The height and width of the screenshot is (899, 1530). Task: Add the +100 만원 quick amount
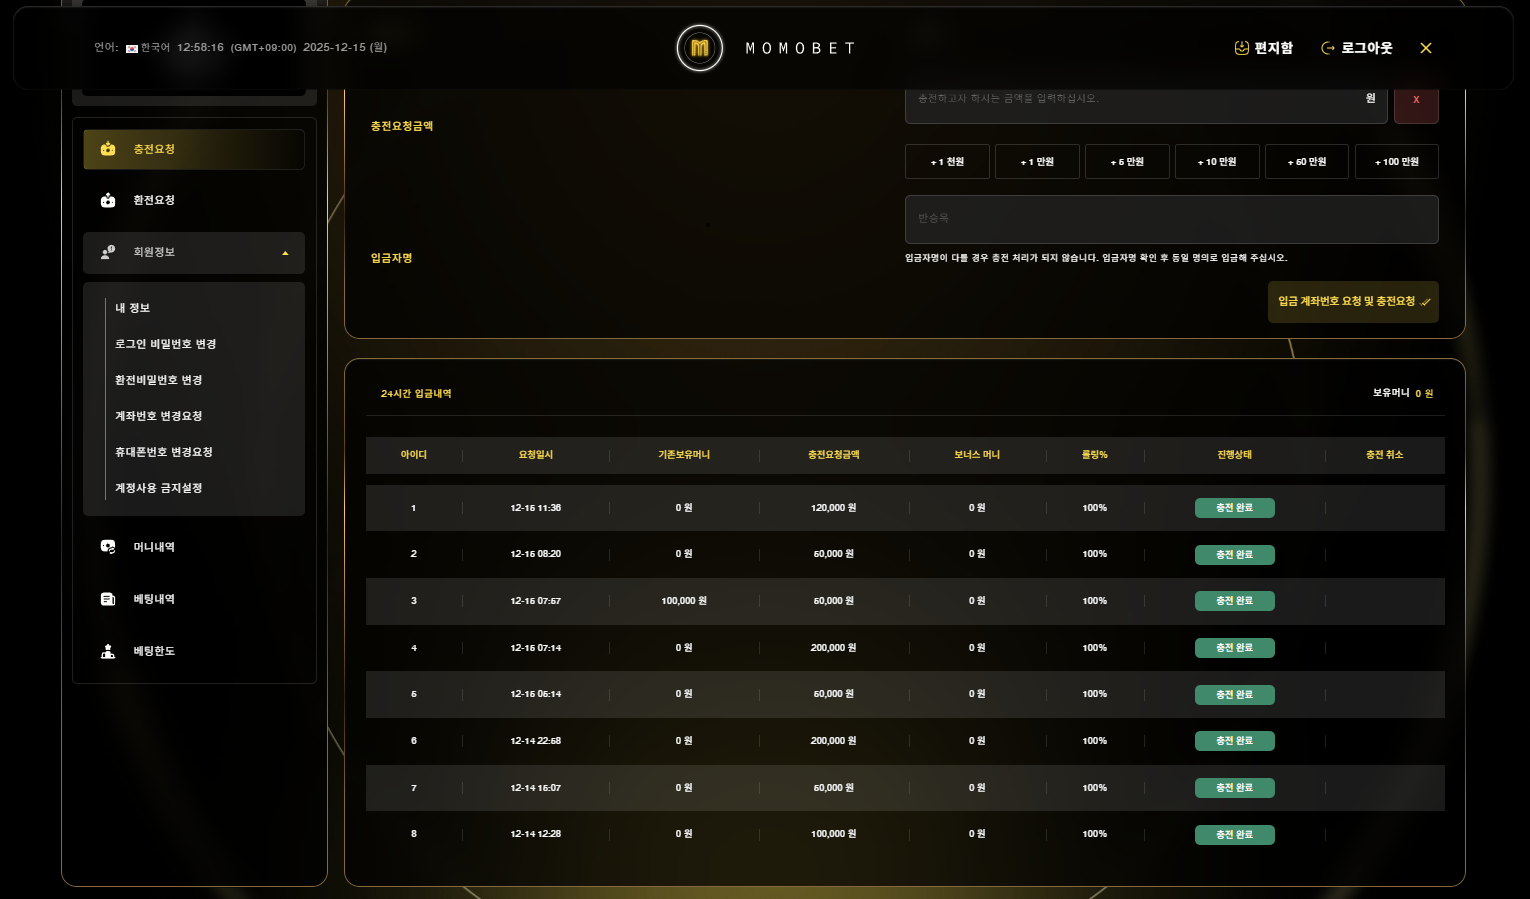coord(1396,162)
